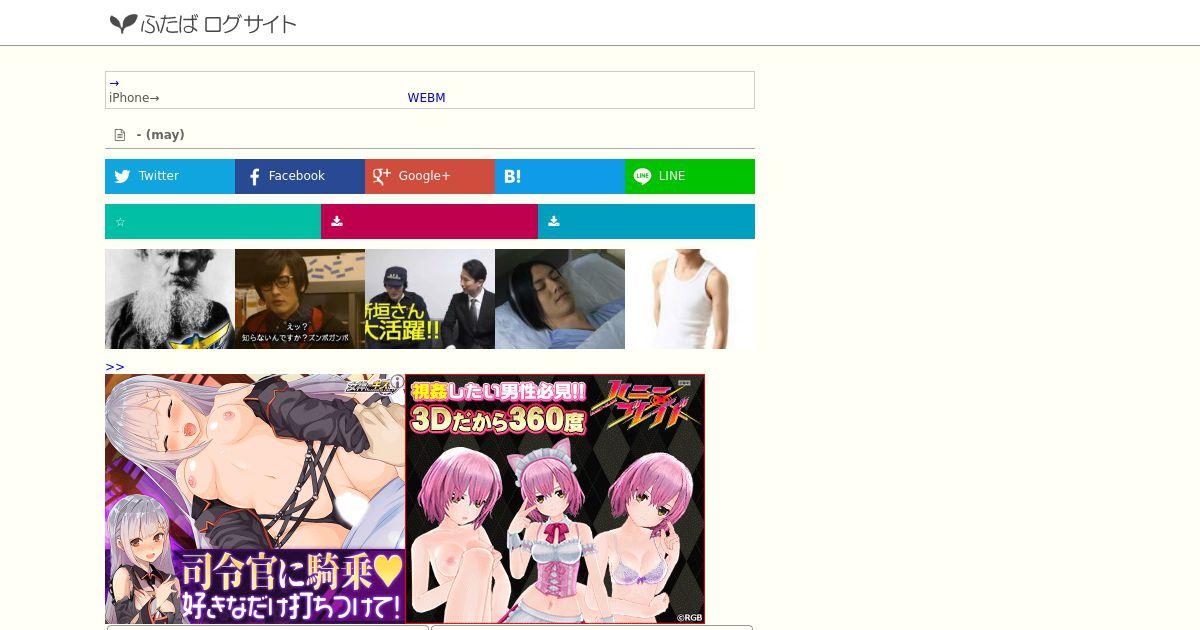Click the Google+ g icon
Image resolution: width=1200 pixels, height=630 pixels.
(x=381, y=176)
